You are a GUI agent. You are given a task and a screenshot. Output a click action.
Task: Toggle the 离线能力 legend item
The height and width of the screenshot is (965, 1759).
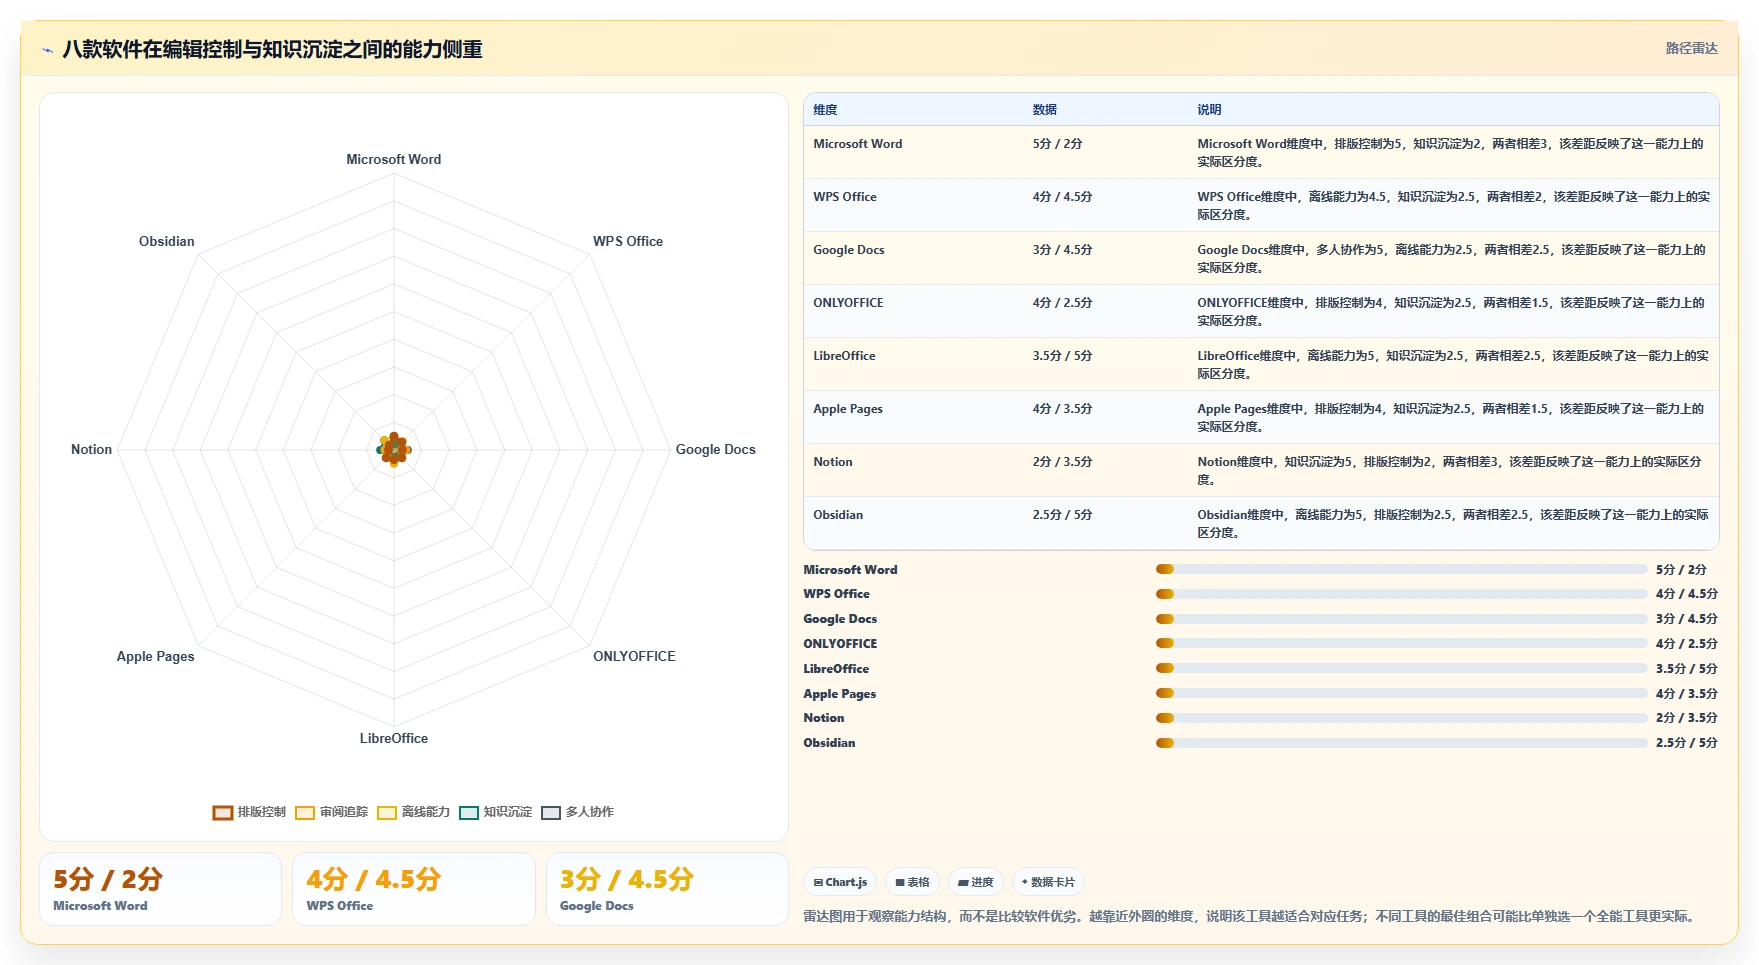coord(414,812)
